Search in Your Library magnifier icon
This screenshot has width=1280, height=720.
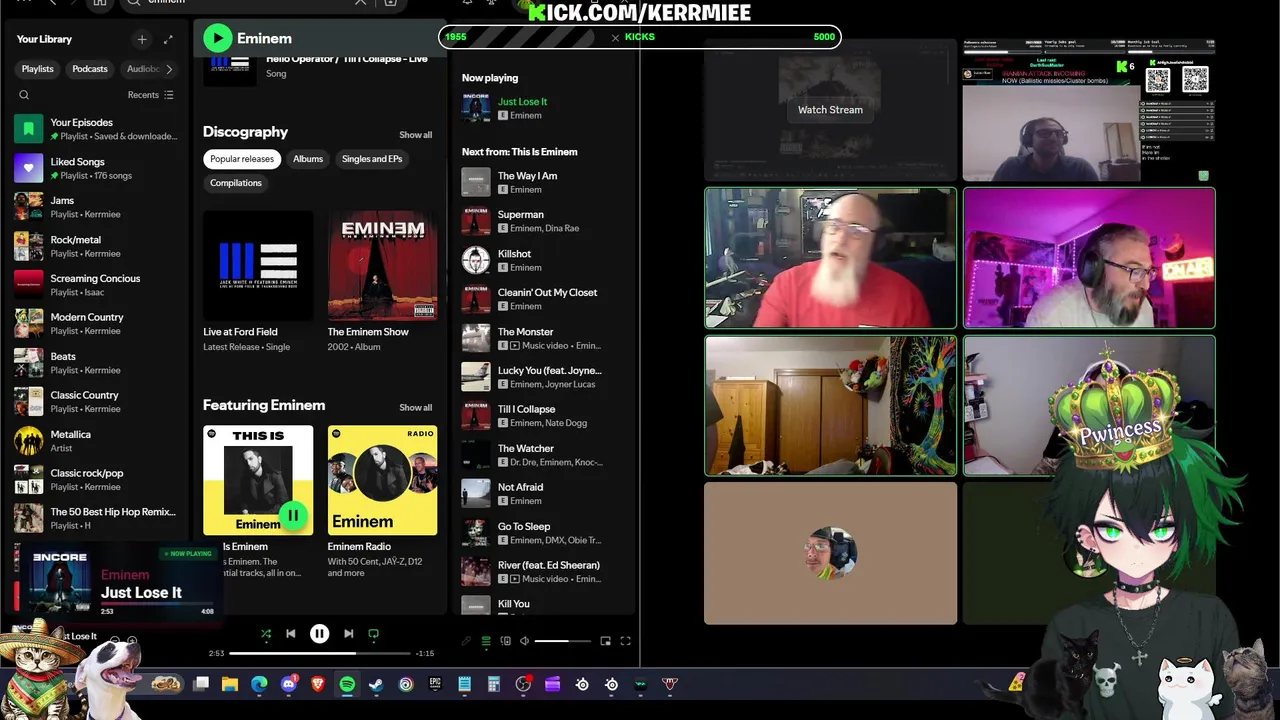click(24, 95)
